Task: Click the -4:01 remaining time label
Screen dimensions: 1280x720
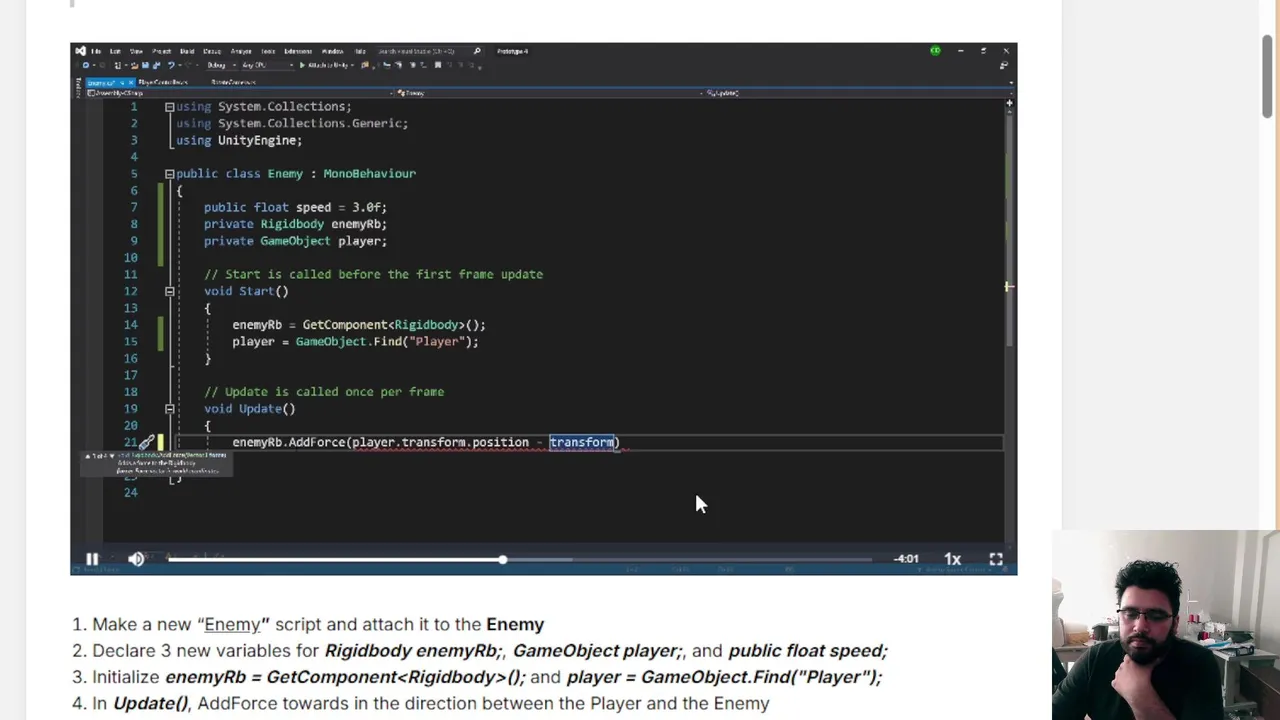Action: pyautogui.click(x=906, y=559)
